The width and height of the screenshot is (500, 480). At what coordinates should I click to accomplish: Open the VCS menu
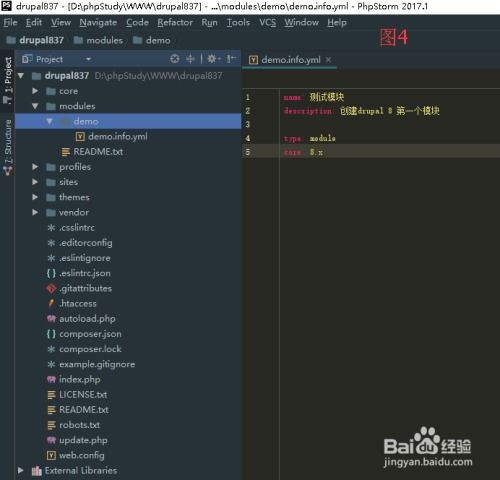(x=268, y=23)
